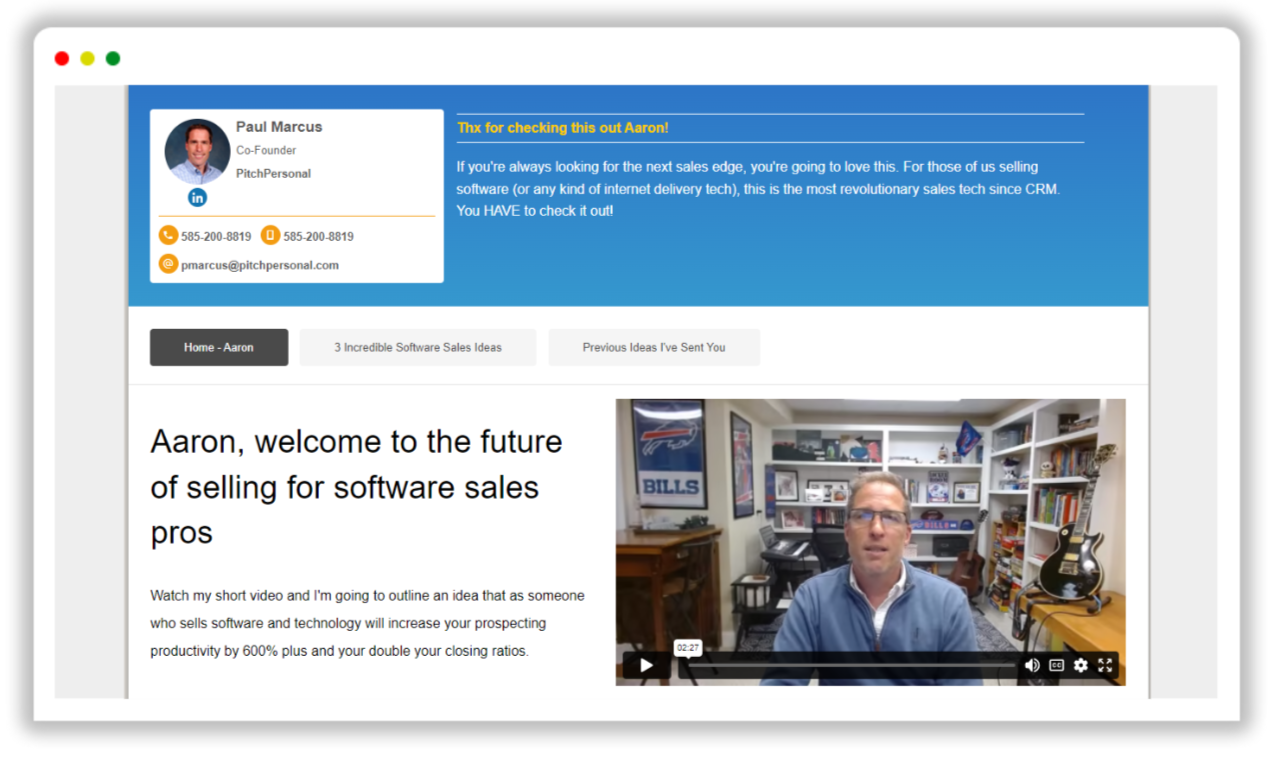This screenshot has height=757, width=1269.
Task: Click the yellow window minimize button
Action: [88, 59]
